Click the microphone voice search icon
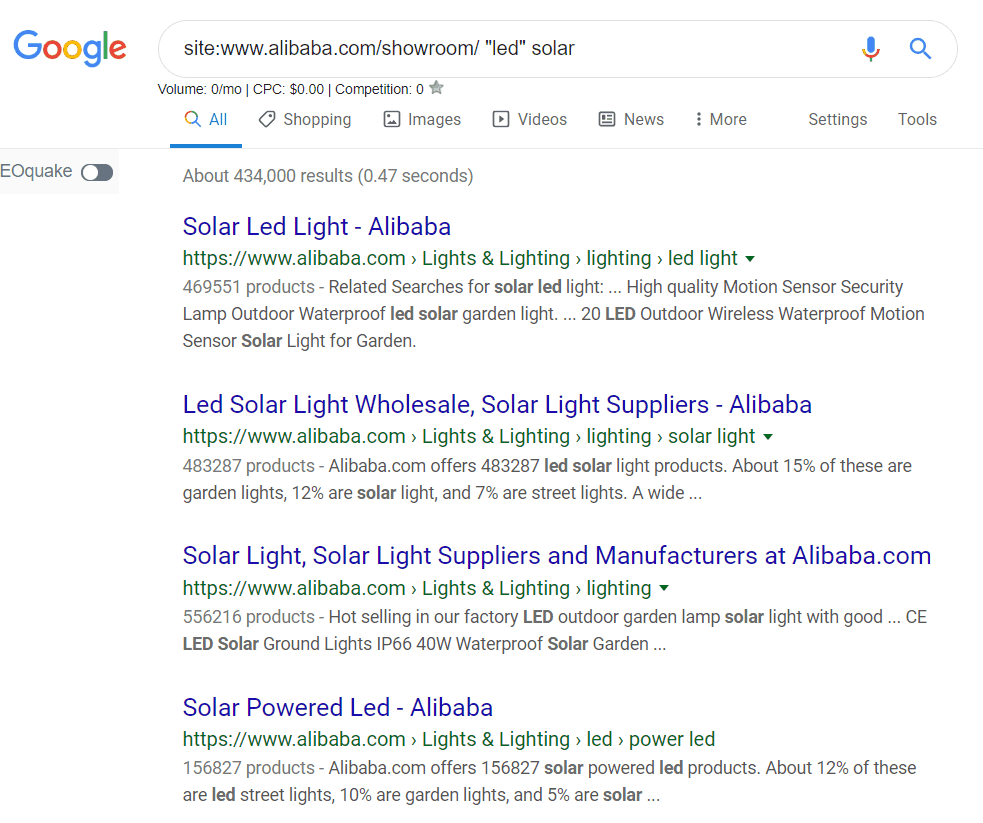The height and width of the screenshot is (823, 983). 871,48
